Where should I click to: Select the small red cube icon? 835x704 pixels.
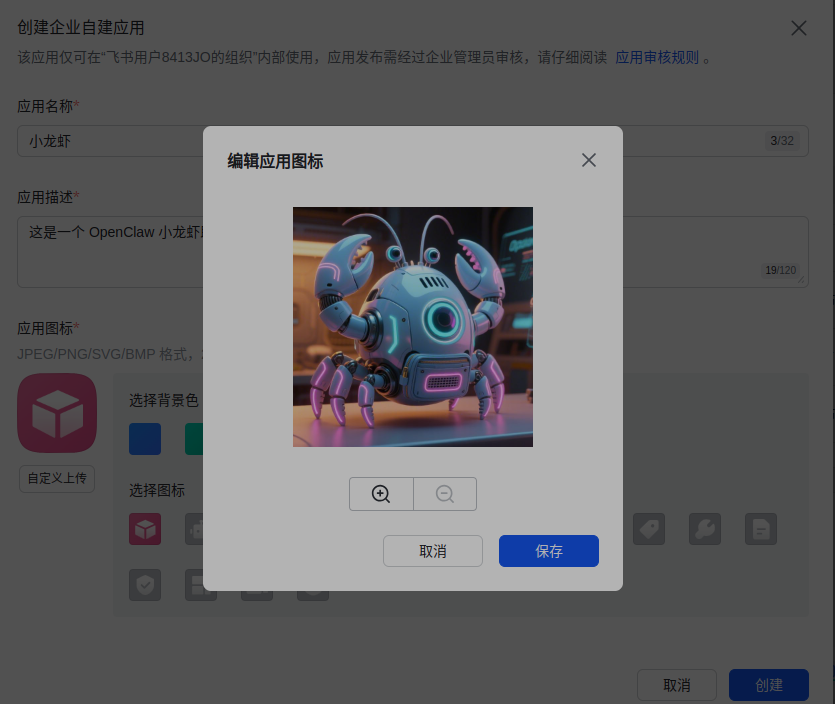pos(145,529)
